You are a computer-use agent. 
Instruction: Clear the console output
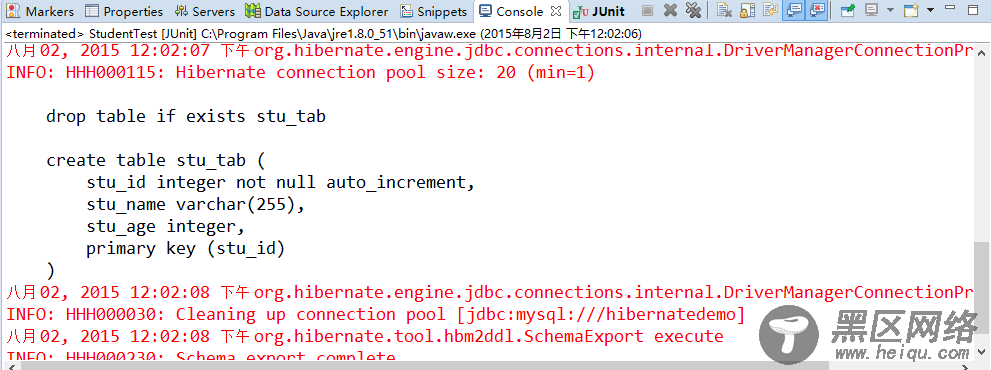click(x=724, y=10)
